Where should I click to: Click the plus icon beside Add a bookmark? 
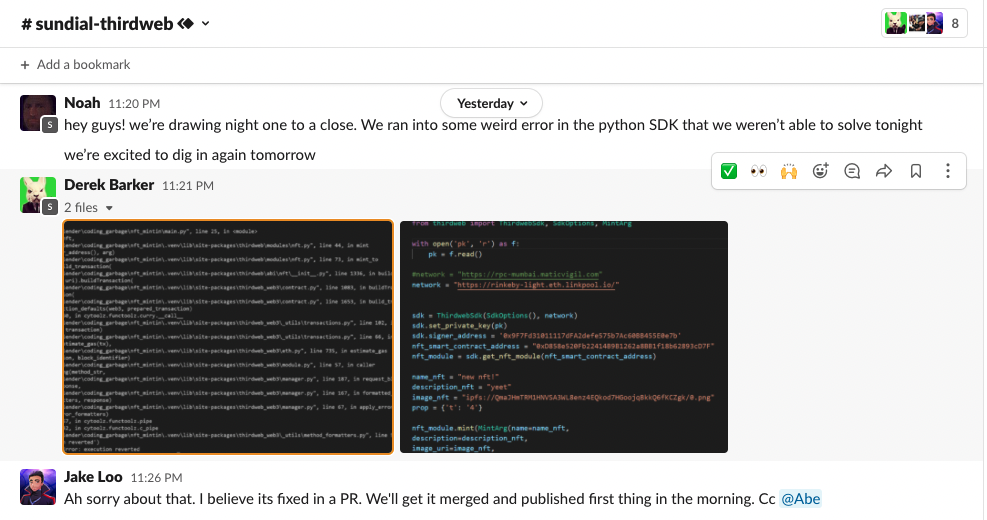click(x=25, y=65)
